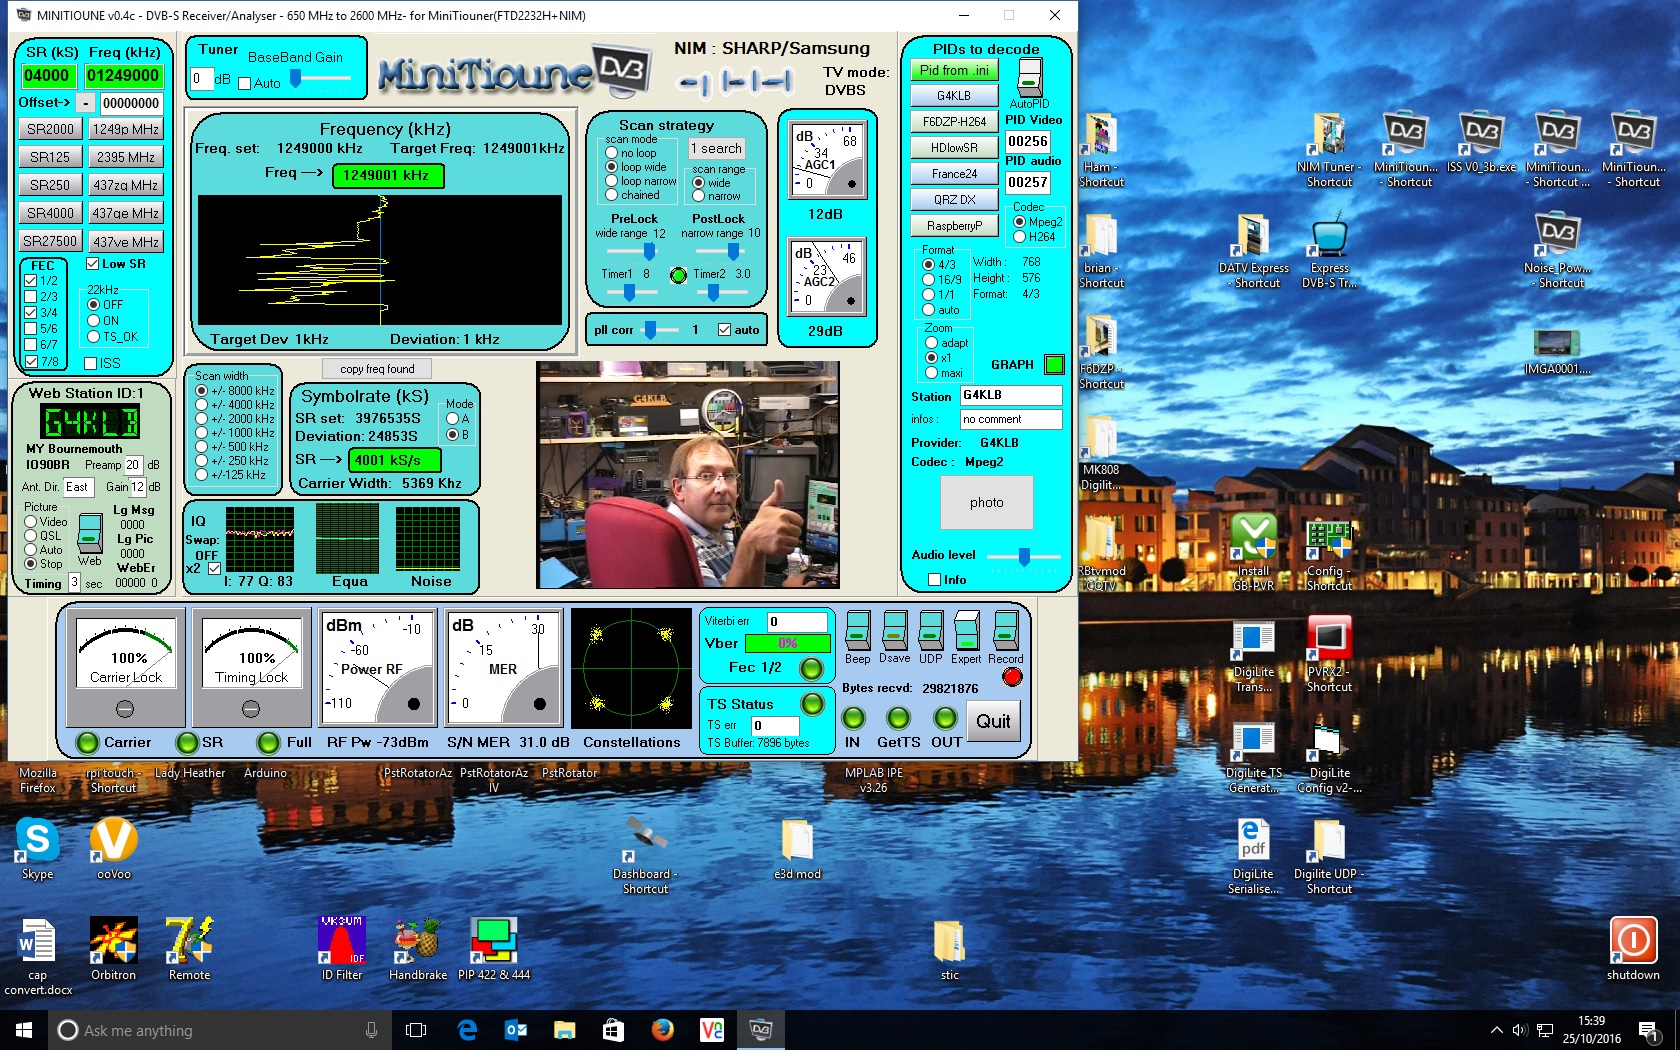Click the Ask me anything search box

pos(218,1030)
